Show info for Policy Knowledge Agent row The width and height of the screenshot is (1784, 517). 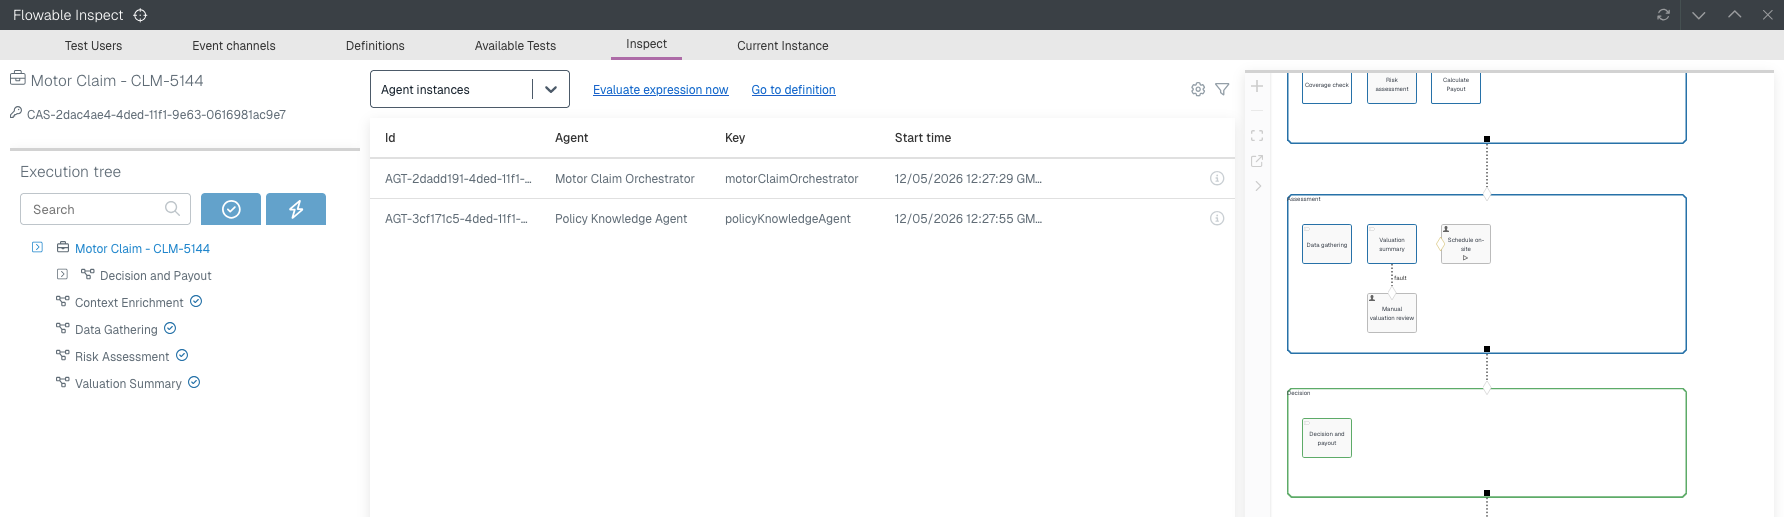tap(1217, 218)
